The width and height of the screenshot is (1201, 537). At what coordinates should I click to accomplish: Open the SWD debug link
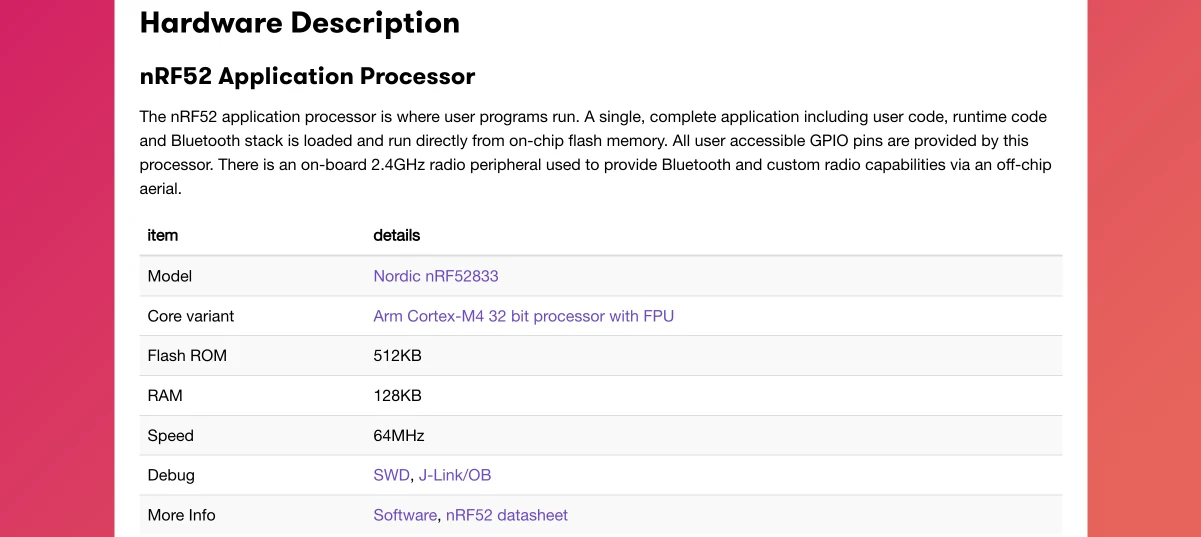tap(391, 475)
